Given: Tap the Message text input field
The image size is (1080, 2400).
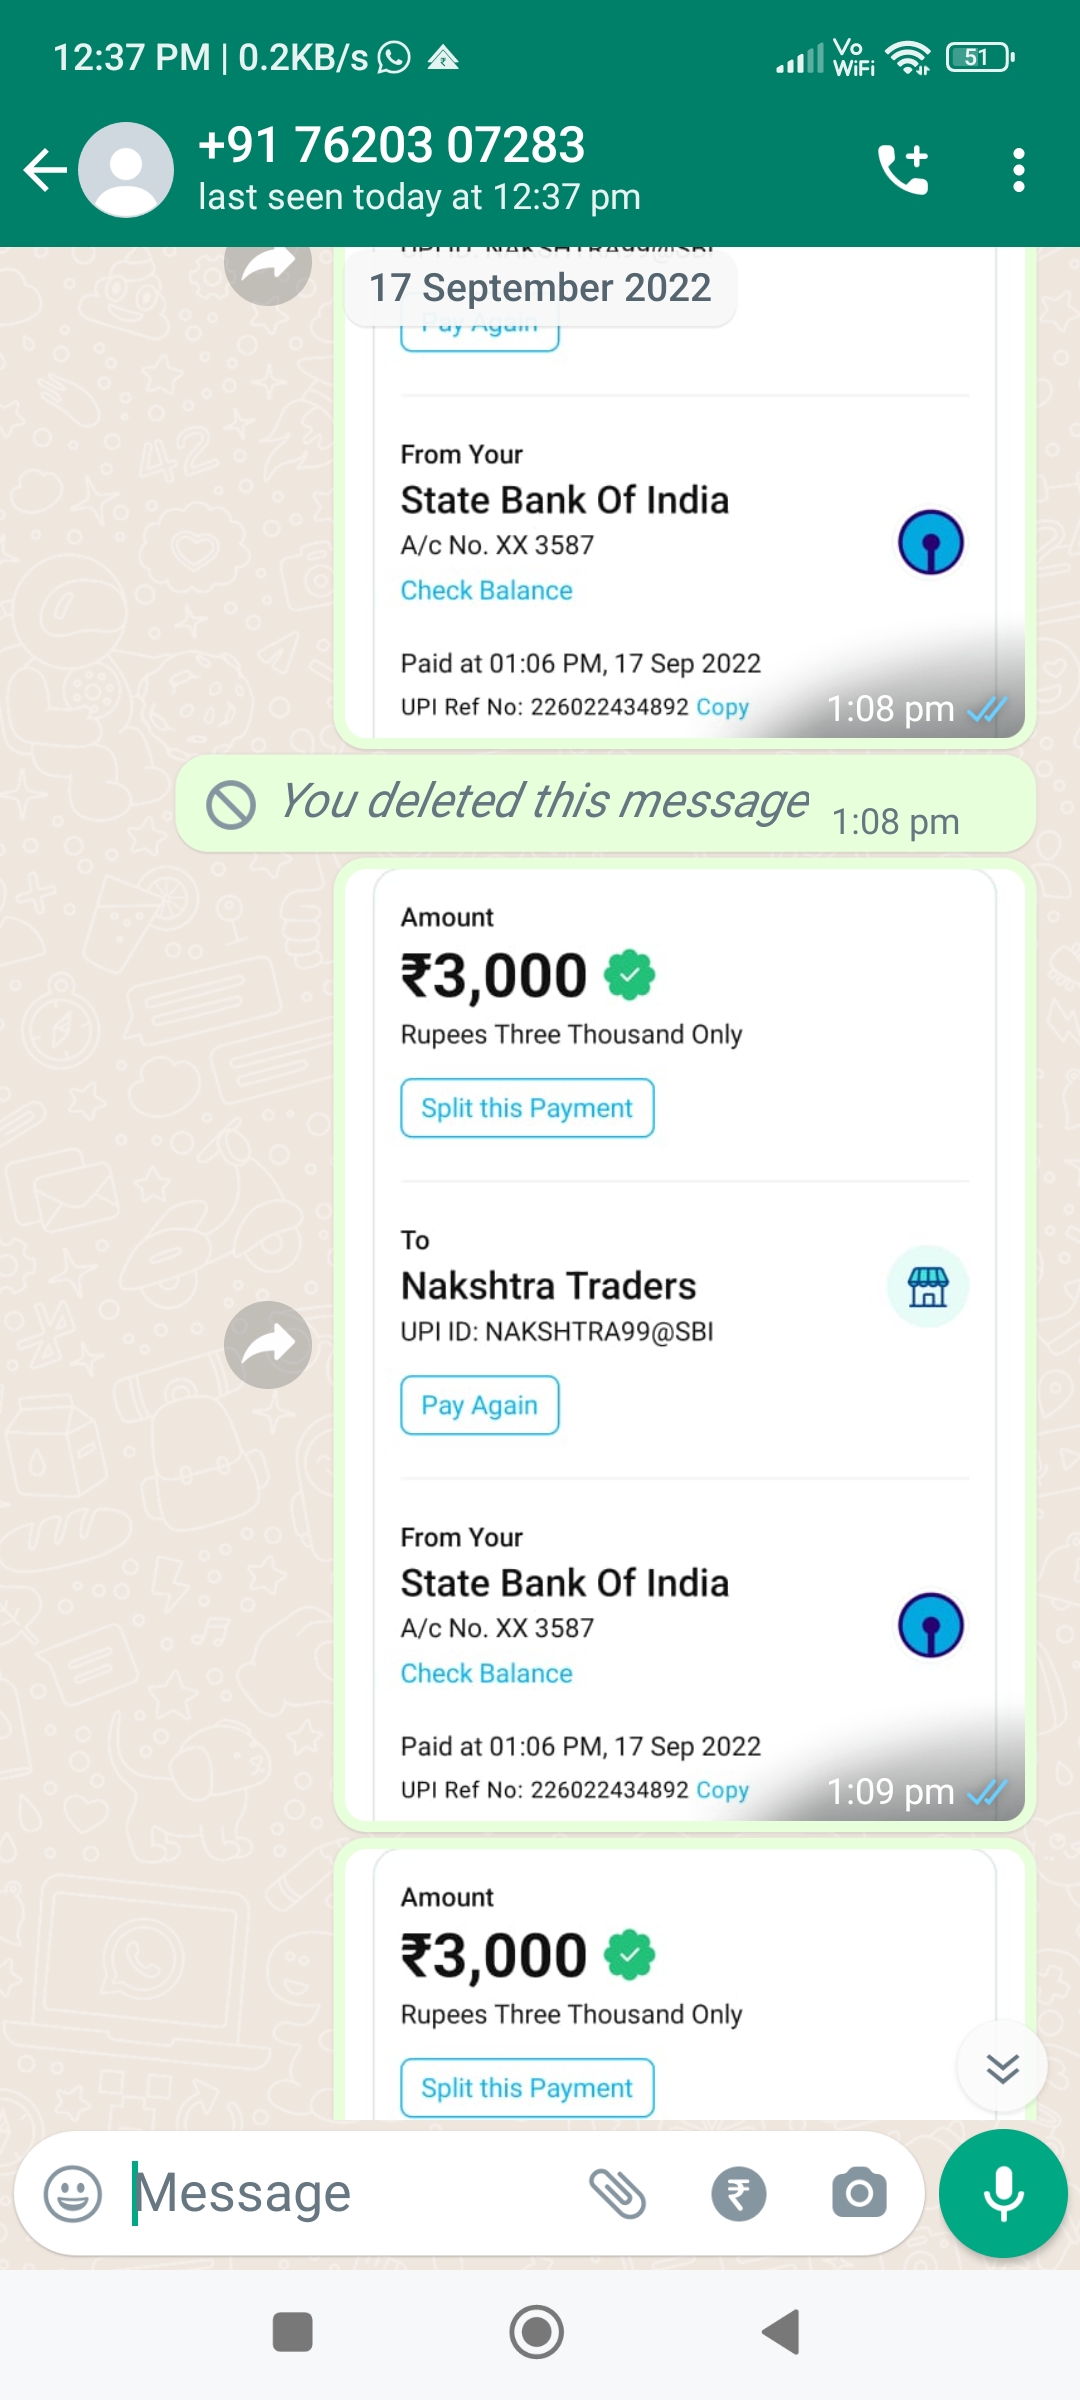Looking at the screenshot, I should [x=350, y=2194].
